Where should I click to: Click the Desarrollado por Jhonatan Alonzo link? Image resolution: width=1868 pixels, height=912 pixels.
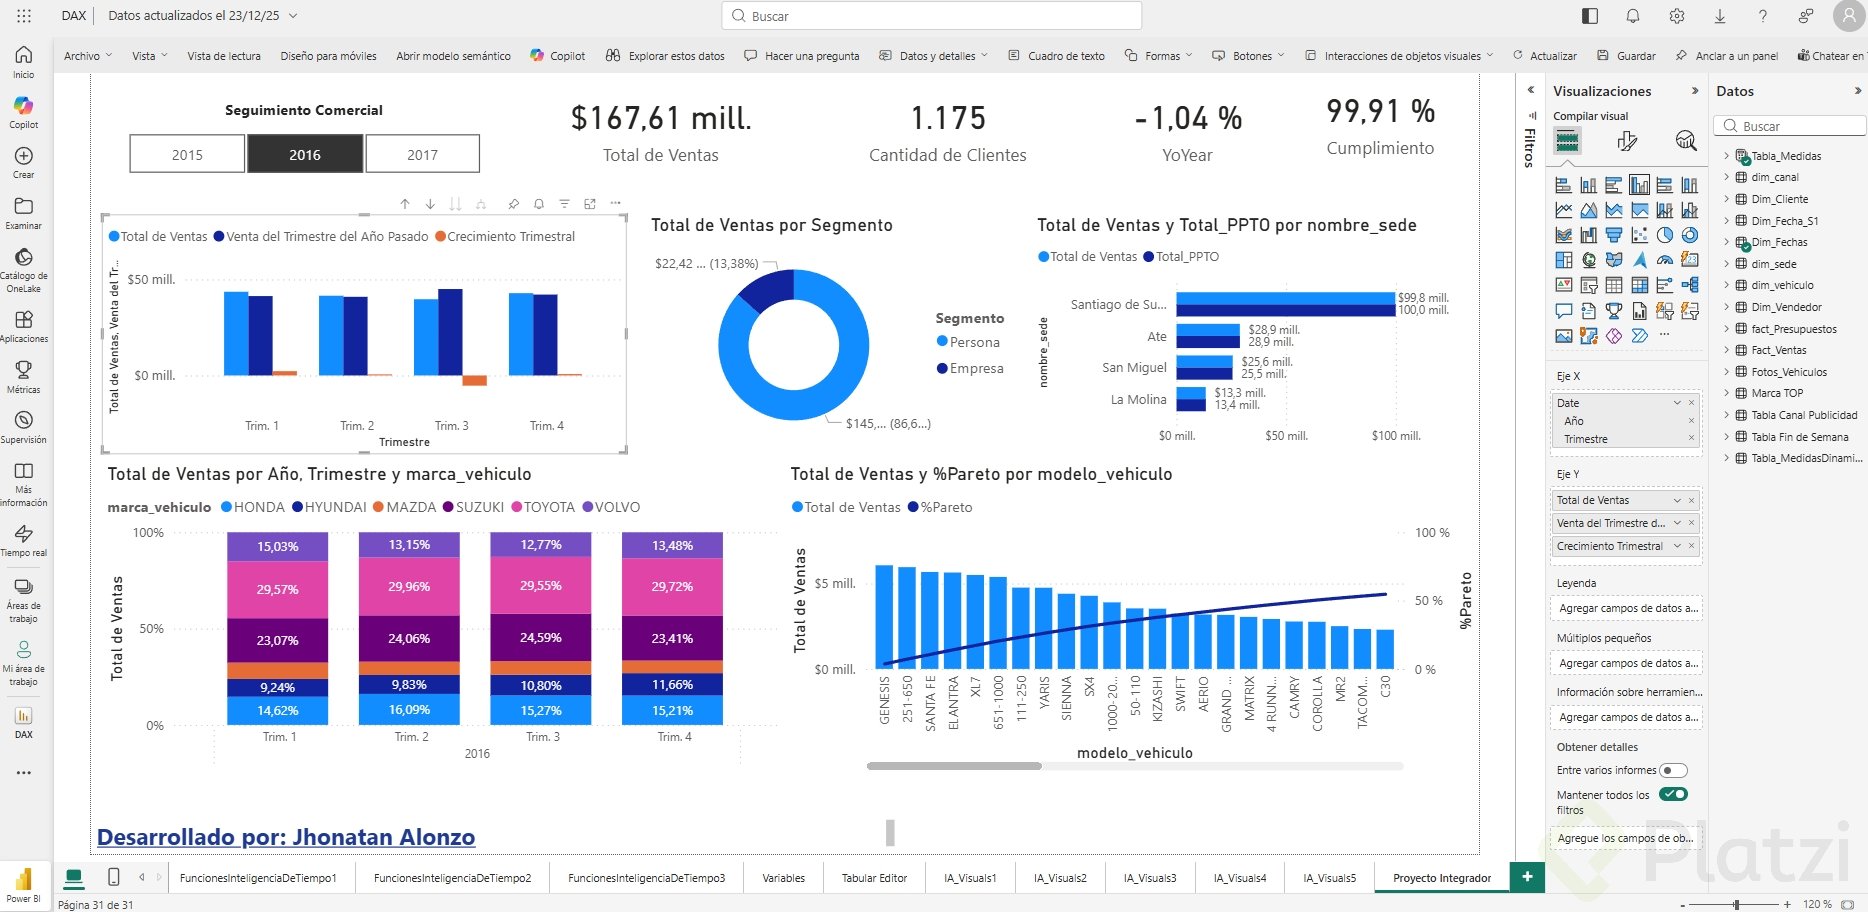click(x=286, y=837)
